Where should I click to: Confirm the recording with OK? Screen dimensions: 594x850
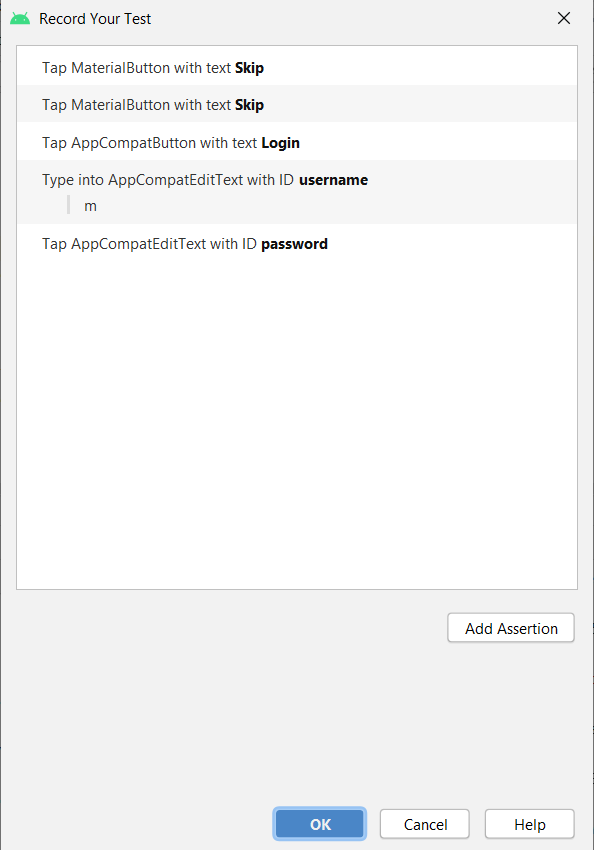pyautogui.click(x=320, y=824)
